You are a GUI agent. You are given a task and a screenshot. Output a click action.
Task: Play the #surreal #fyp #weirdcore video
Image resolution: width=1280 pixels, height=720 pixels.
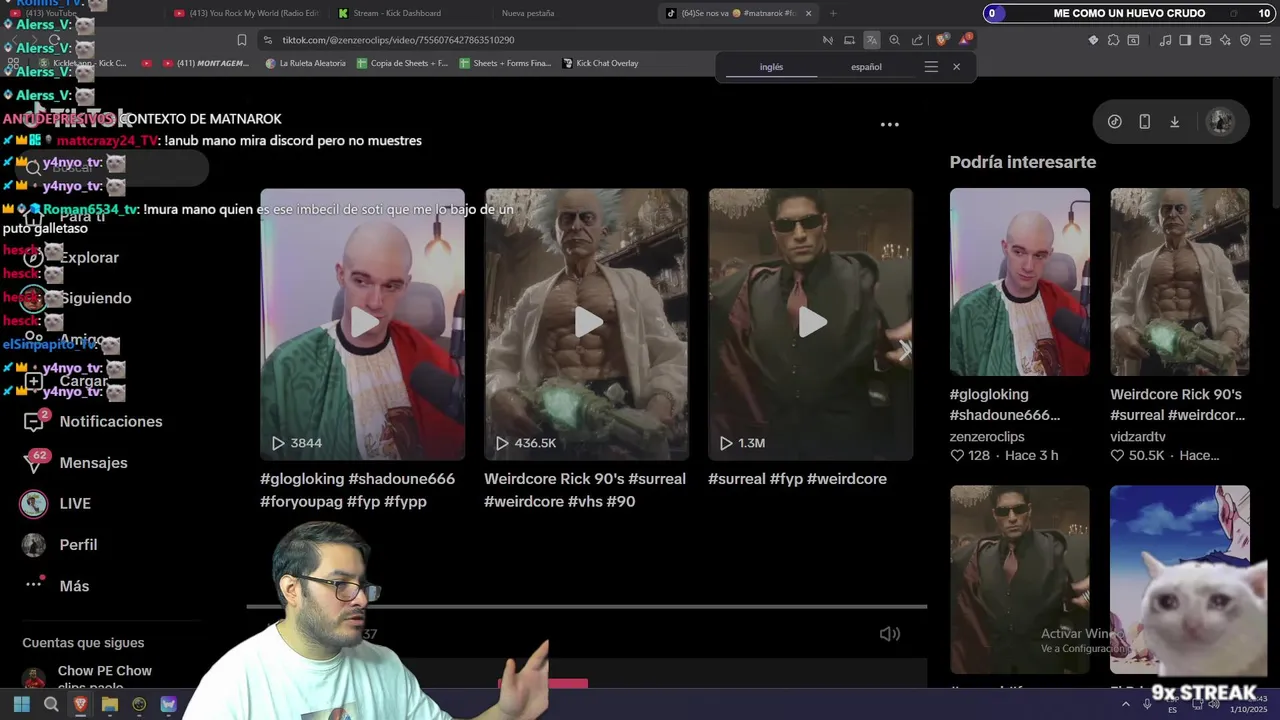[x=810, y=323]
